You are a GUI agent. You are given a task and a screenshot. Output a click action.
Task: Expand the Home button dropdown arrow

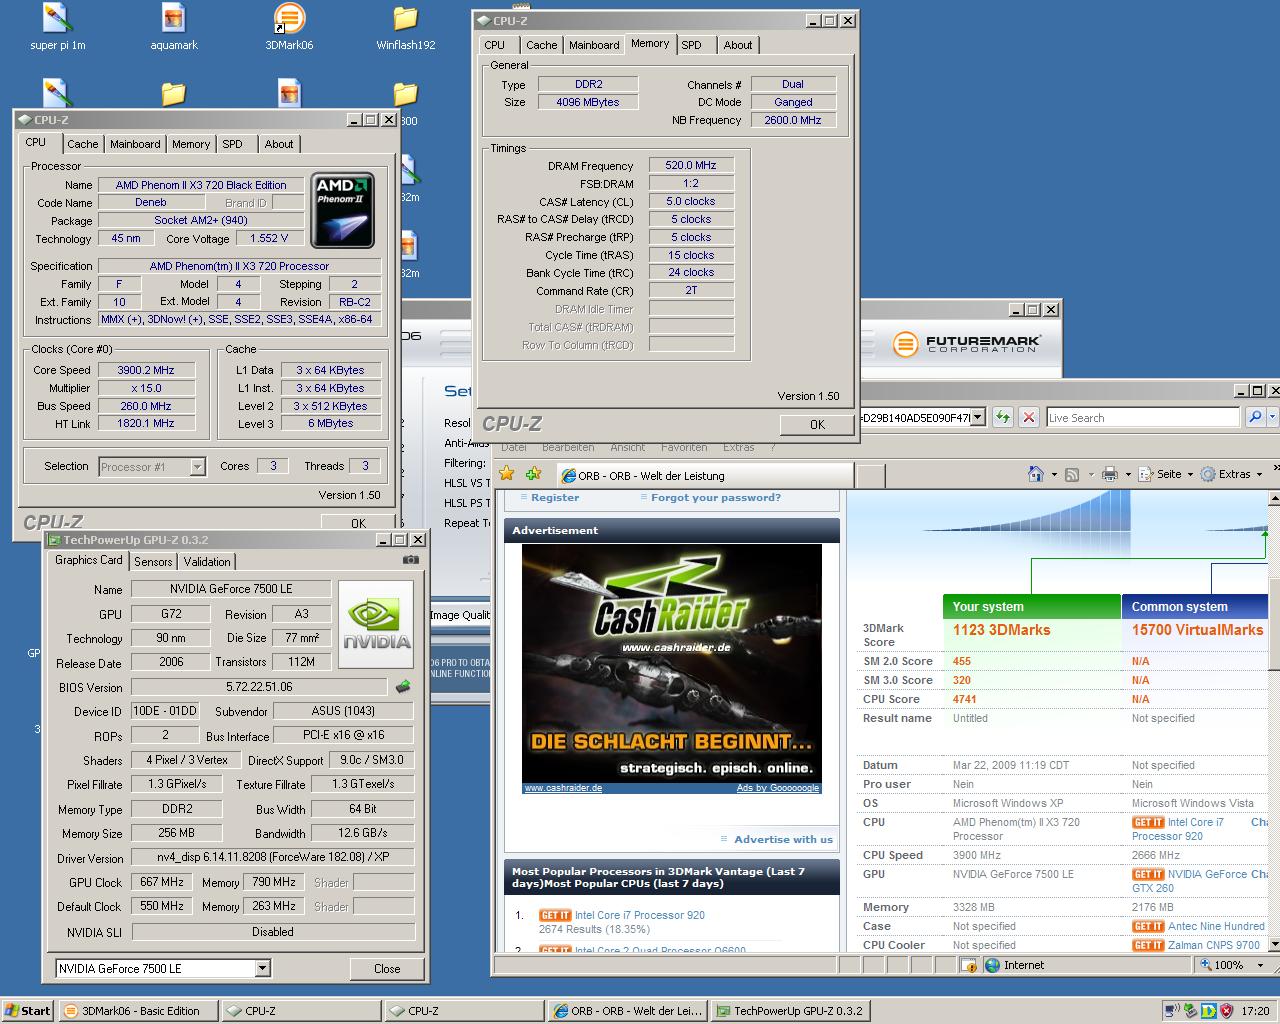[x=1053, y=475]
